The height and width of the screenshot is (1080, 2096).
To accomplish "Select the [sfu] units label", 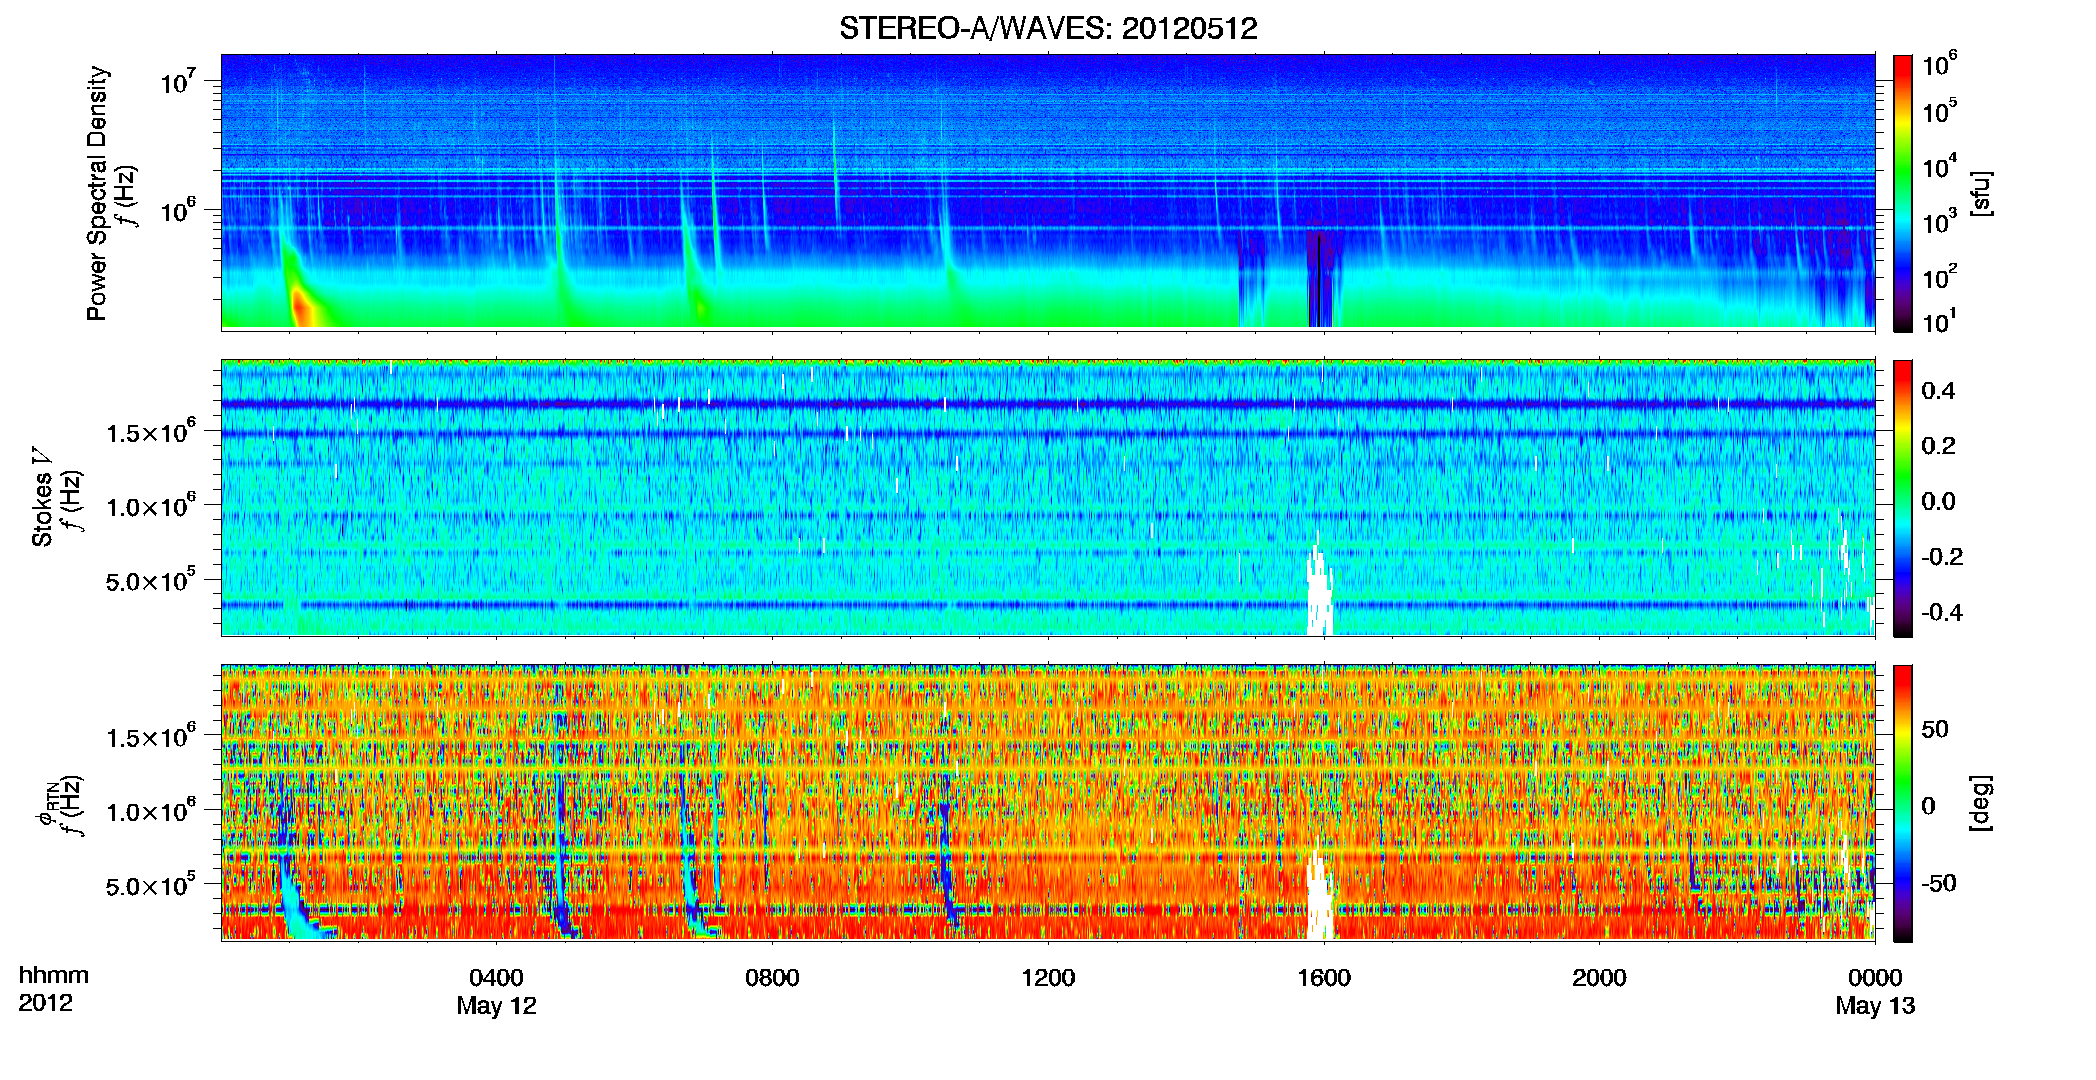I will coord(1981,193).
